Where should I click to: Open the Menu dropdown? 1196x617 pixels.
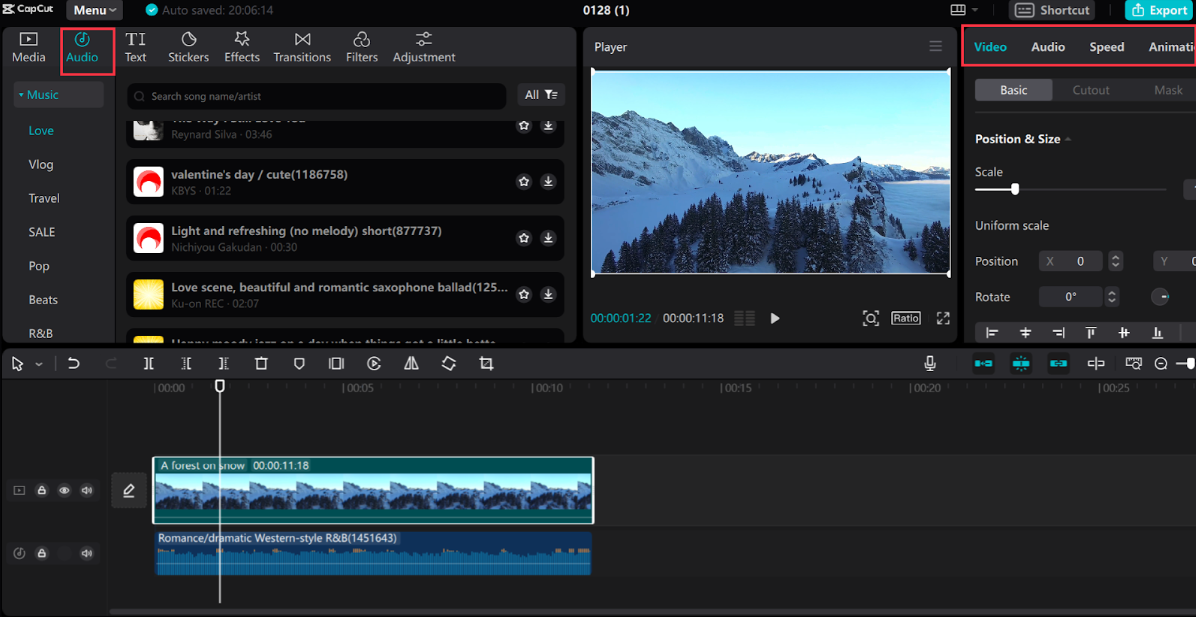click(x=95, y=10)
